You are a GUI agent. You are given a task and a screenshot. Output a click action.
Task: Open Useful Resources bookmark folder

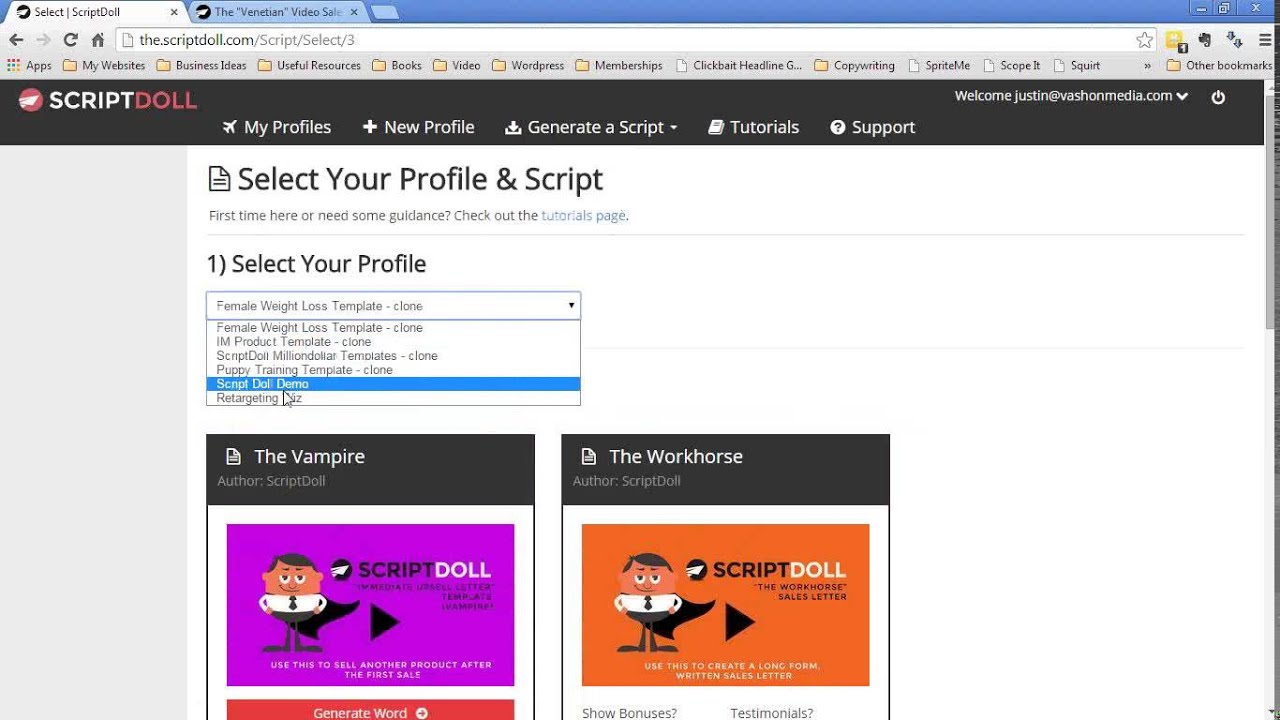click(x=309, y=65)
